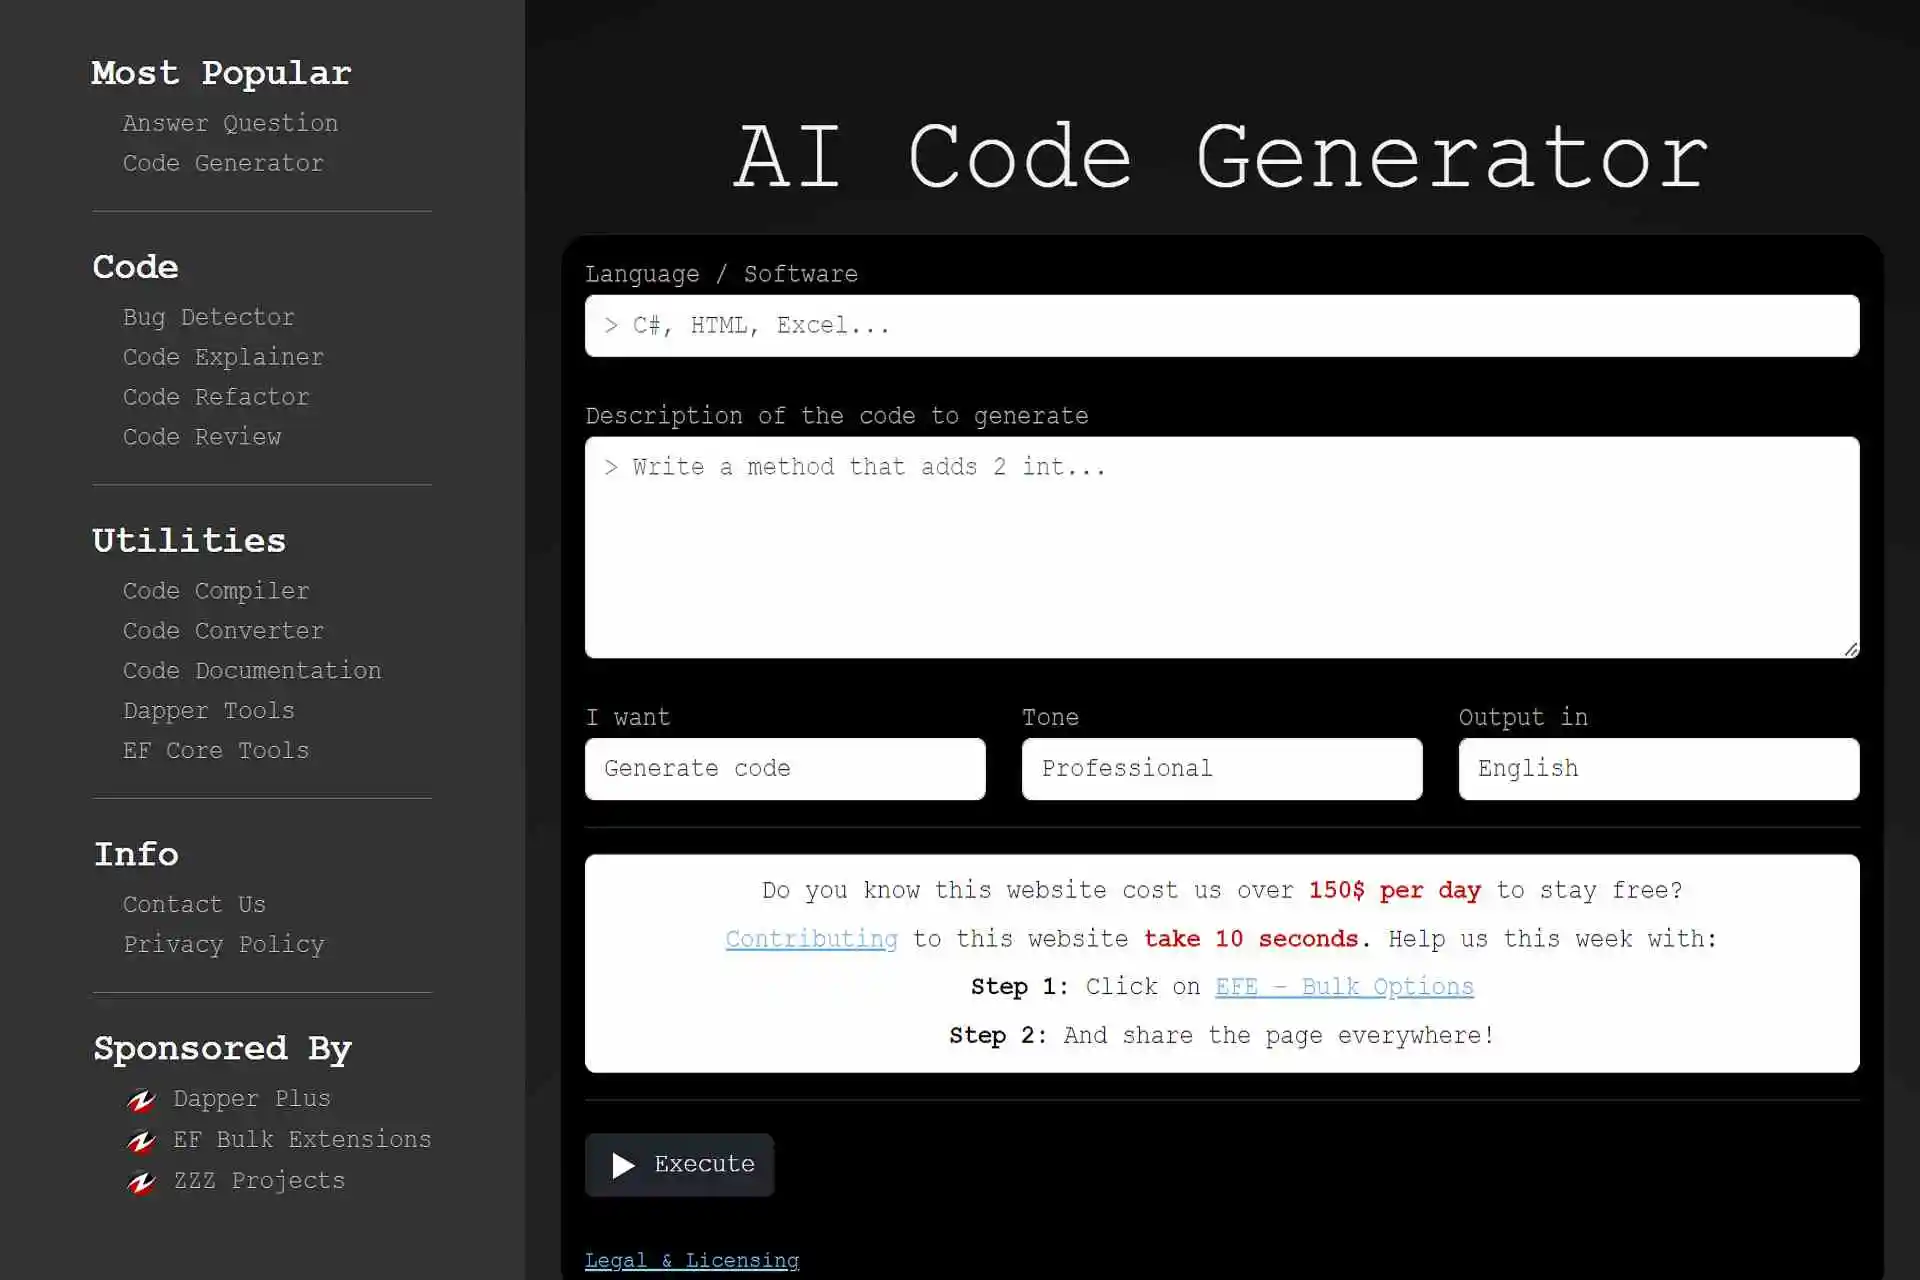This screenshot has width=1920, height=1280.
Task: Open the Contact Us page
Action: pyautogui.click(x=194, y=905)
